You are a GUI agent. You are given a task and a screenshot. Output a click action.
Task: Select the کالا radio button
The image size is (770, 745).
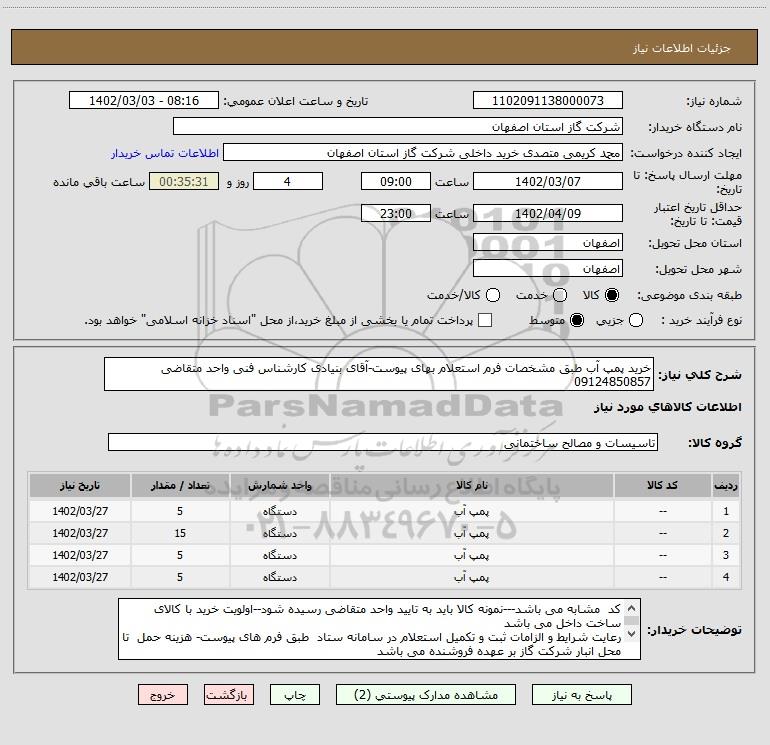pos(612,295)
